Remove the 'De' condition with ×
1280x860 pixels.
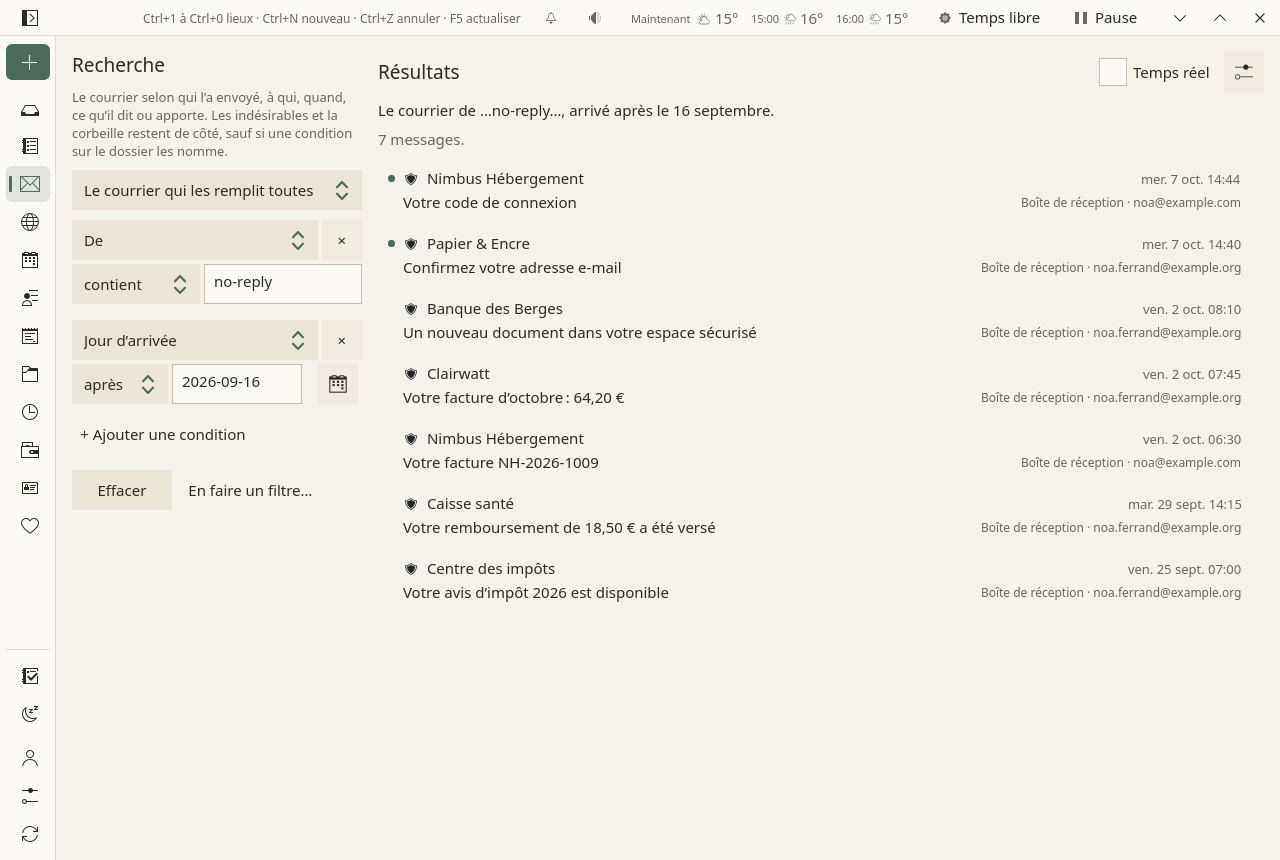pyautogui.click(x=342, y=240)
